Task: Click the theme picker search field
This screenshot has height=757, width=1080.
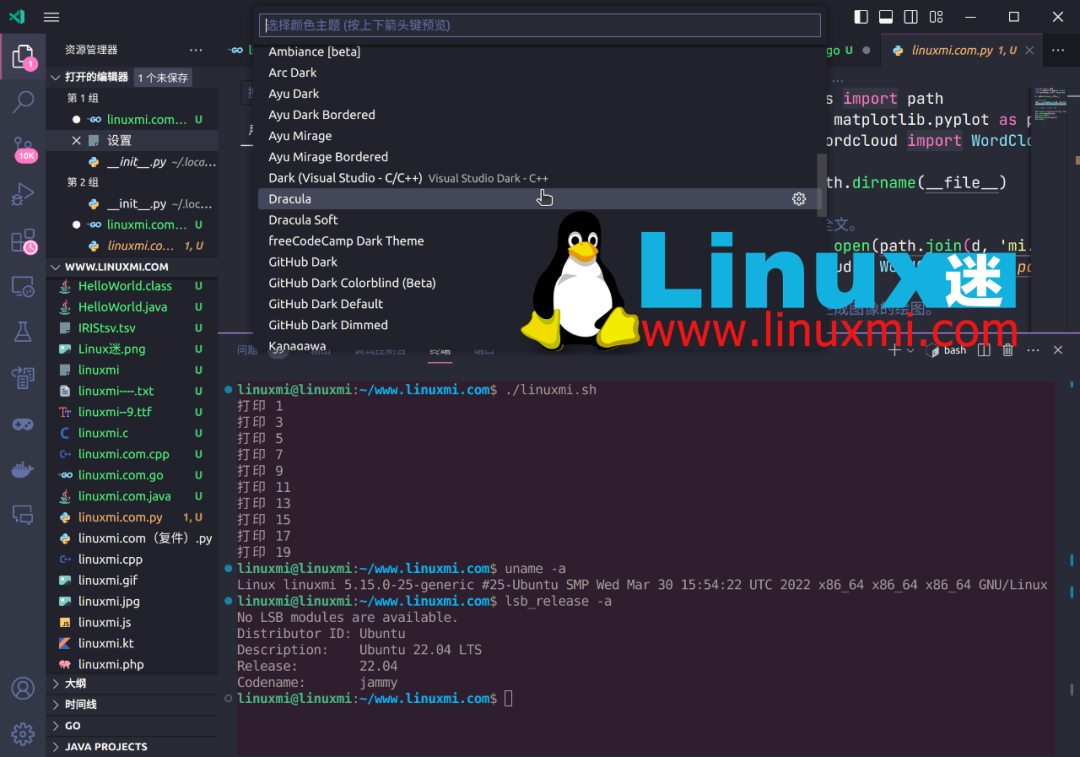Action: click(539, 25)
